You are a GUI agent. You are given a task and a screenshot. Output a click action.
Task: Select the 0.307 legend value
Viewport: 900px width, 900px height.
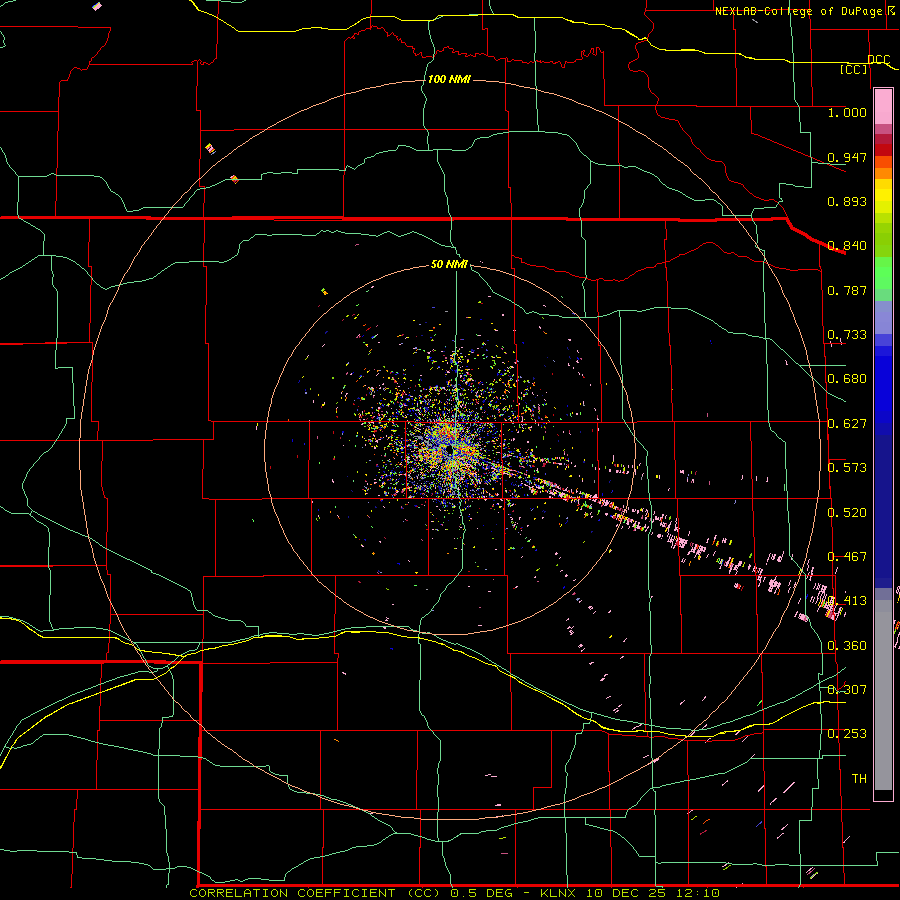[847, 689]
